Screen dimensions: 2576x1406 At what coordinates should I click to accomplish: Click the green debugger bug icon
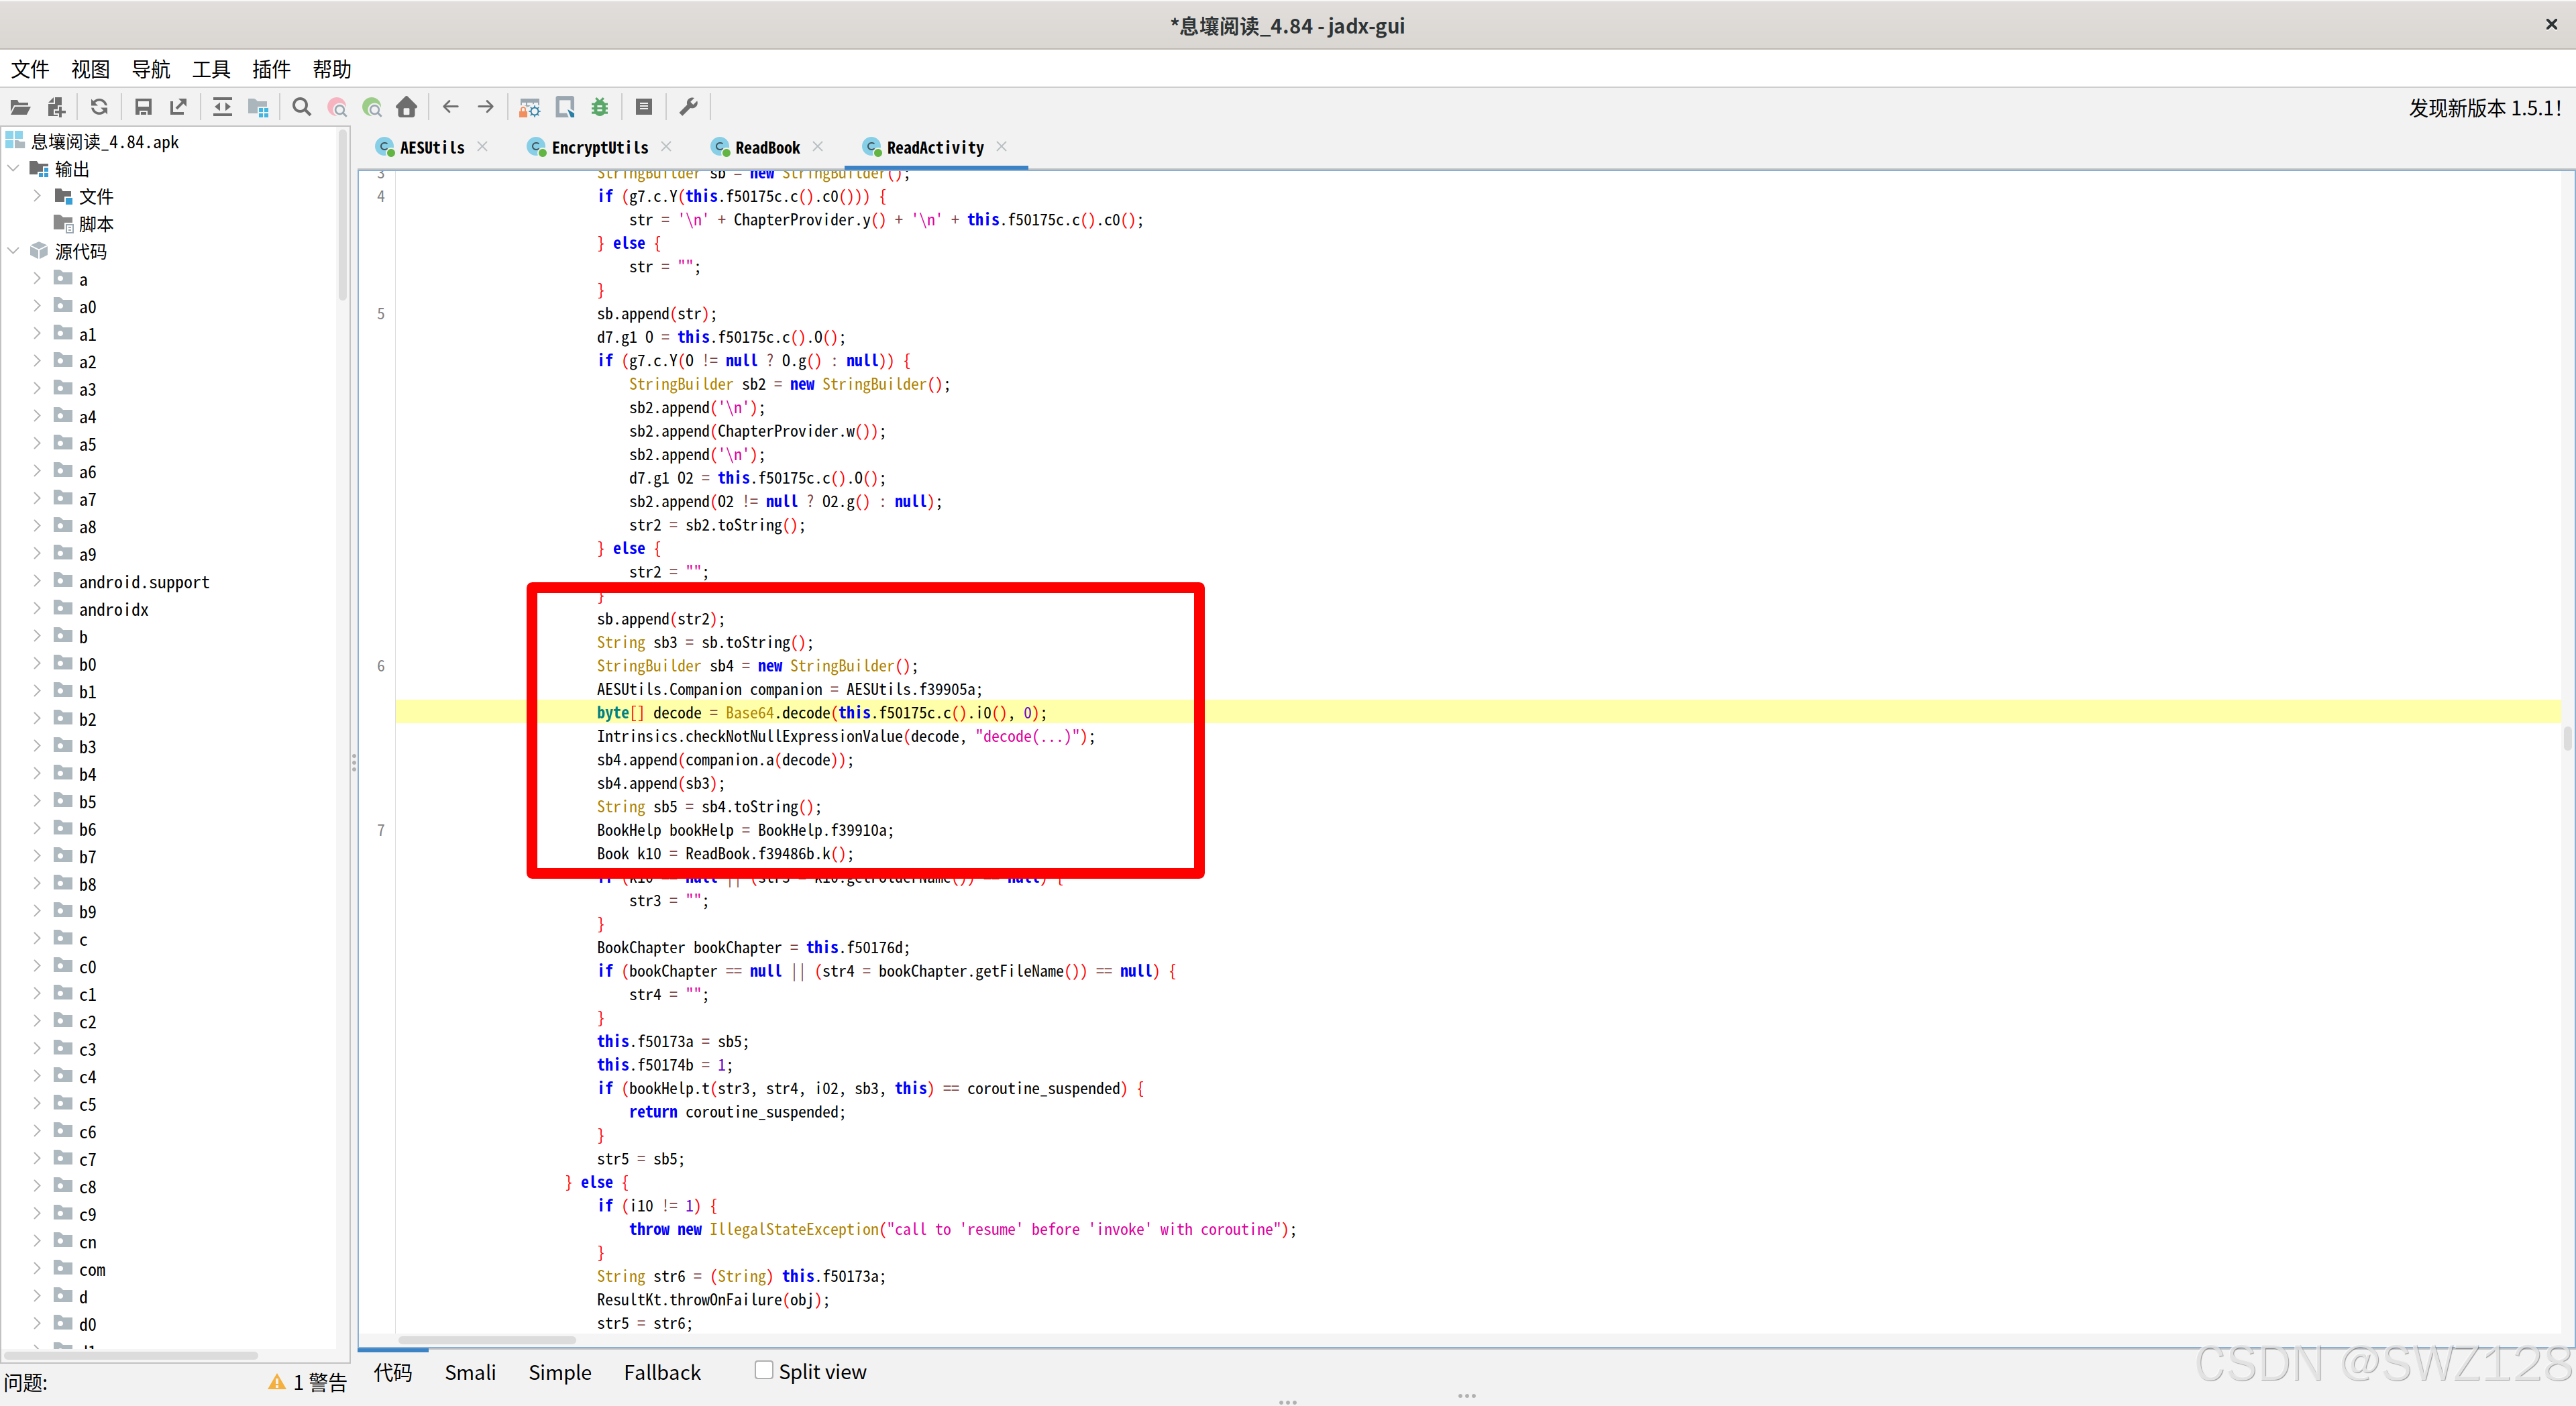(x=600, y=107)
